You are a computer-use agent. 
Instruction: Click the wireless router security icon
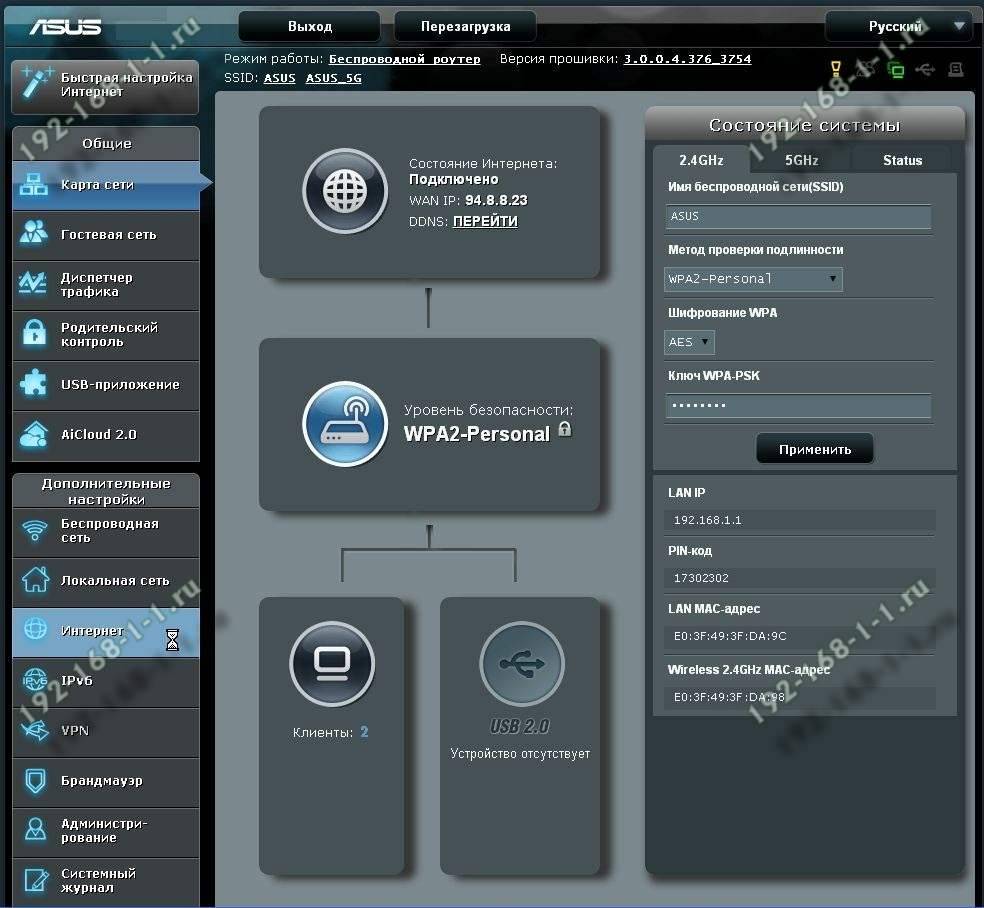pos(344,424)
